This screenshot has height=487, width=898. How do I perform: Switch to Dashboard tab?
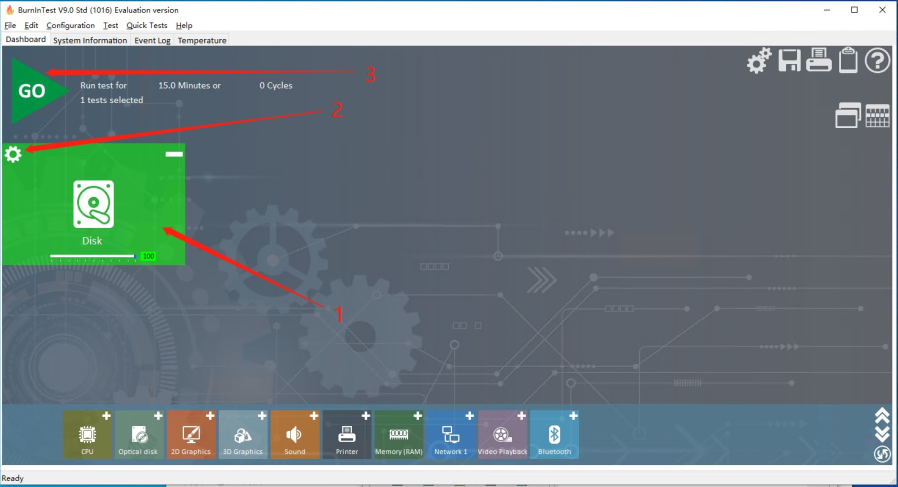coord(26,39)
